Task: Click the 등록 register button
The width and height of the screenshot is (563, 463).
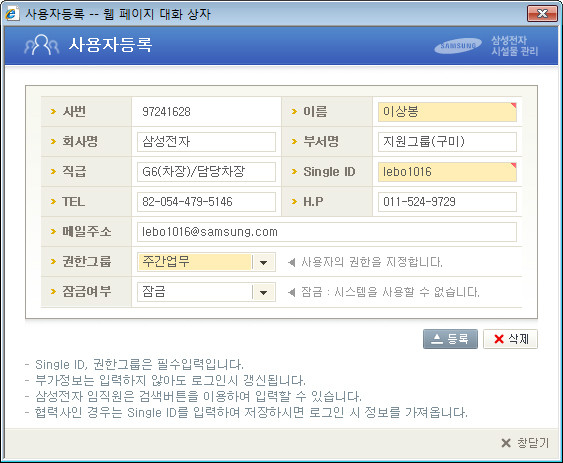Action: point(450,339)
